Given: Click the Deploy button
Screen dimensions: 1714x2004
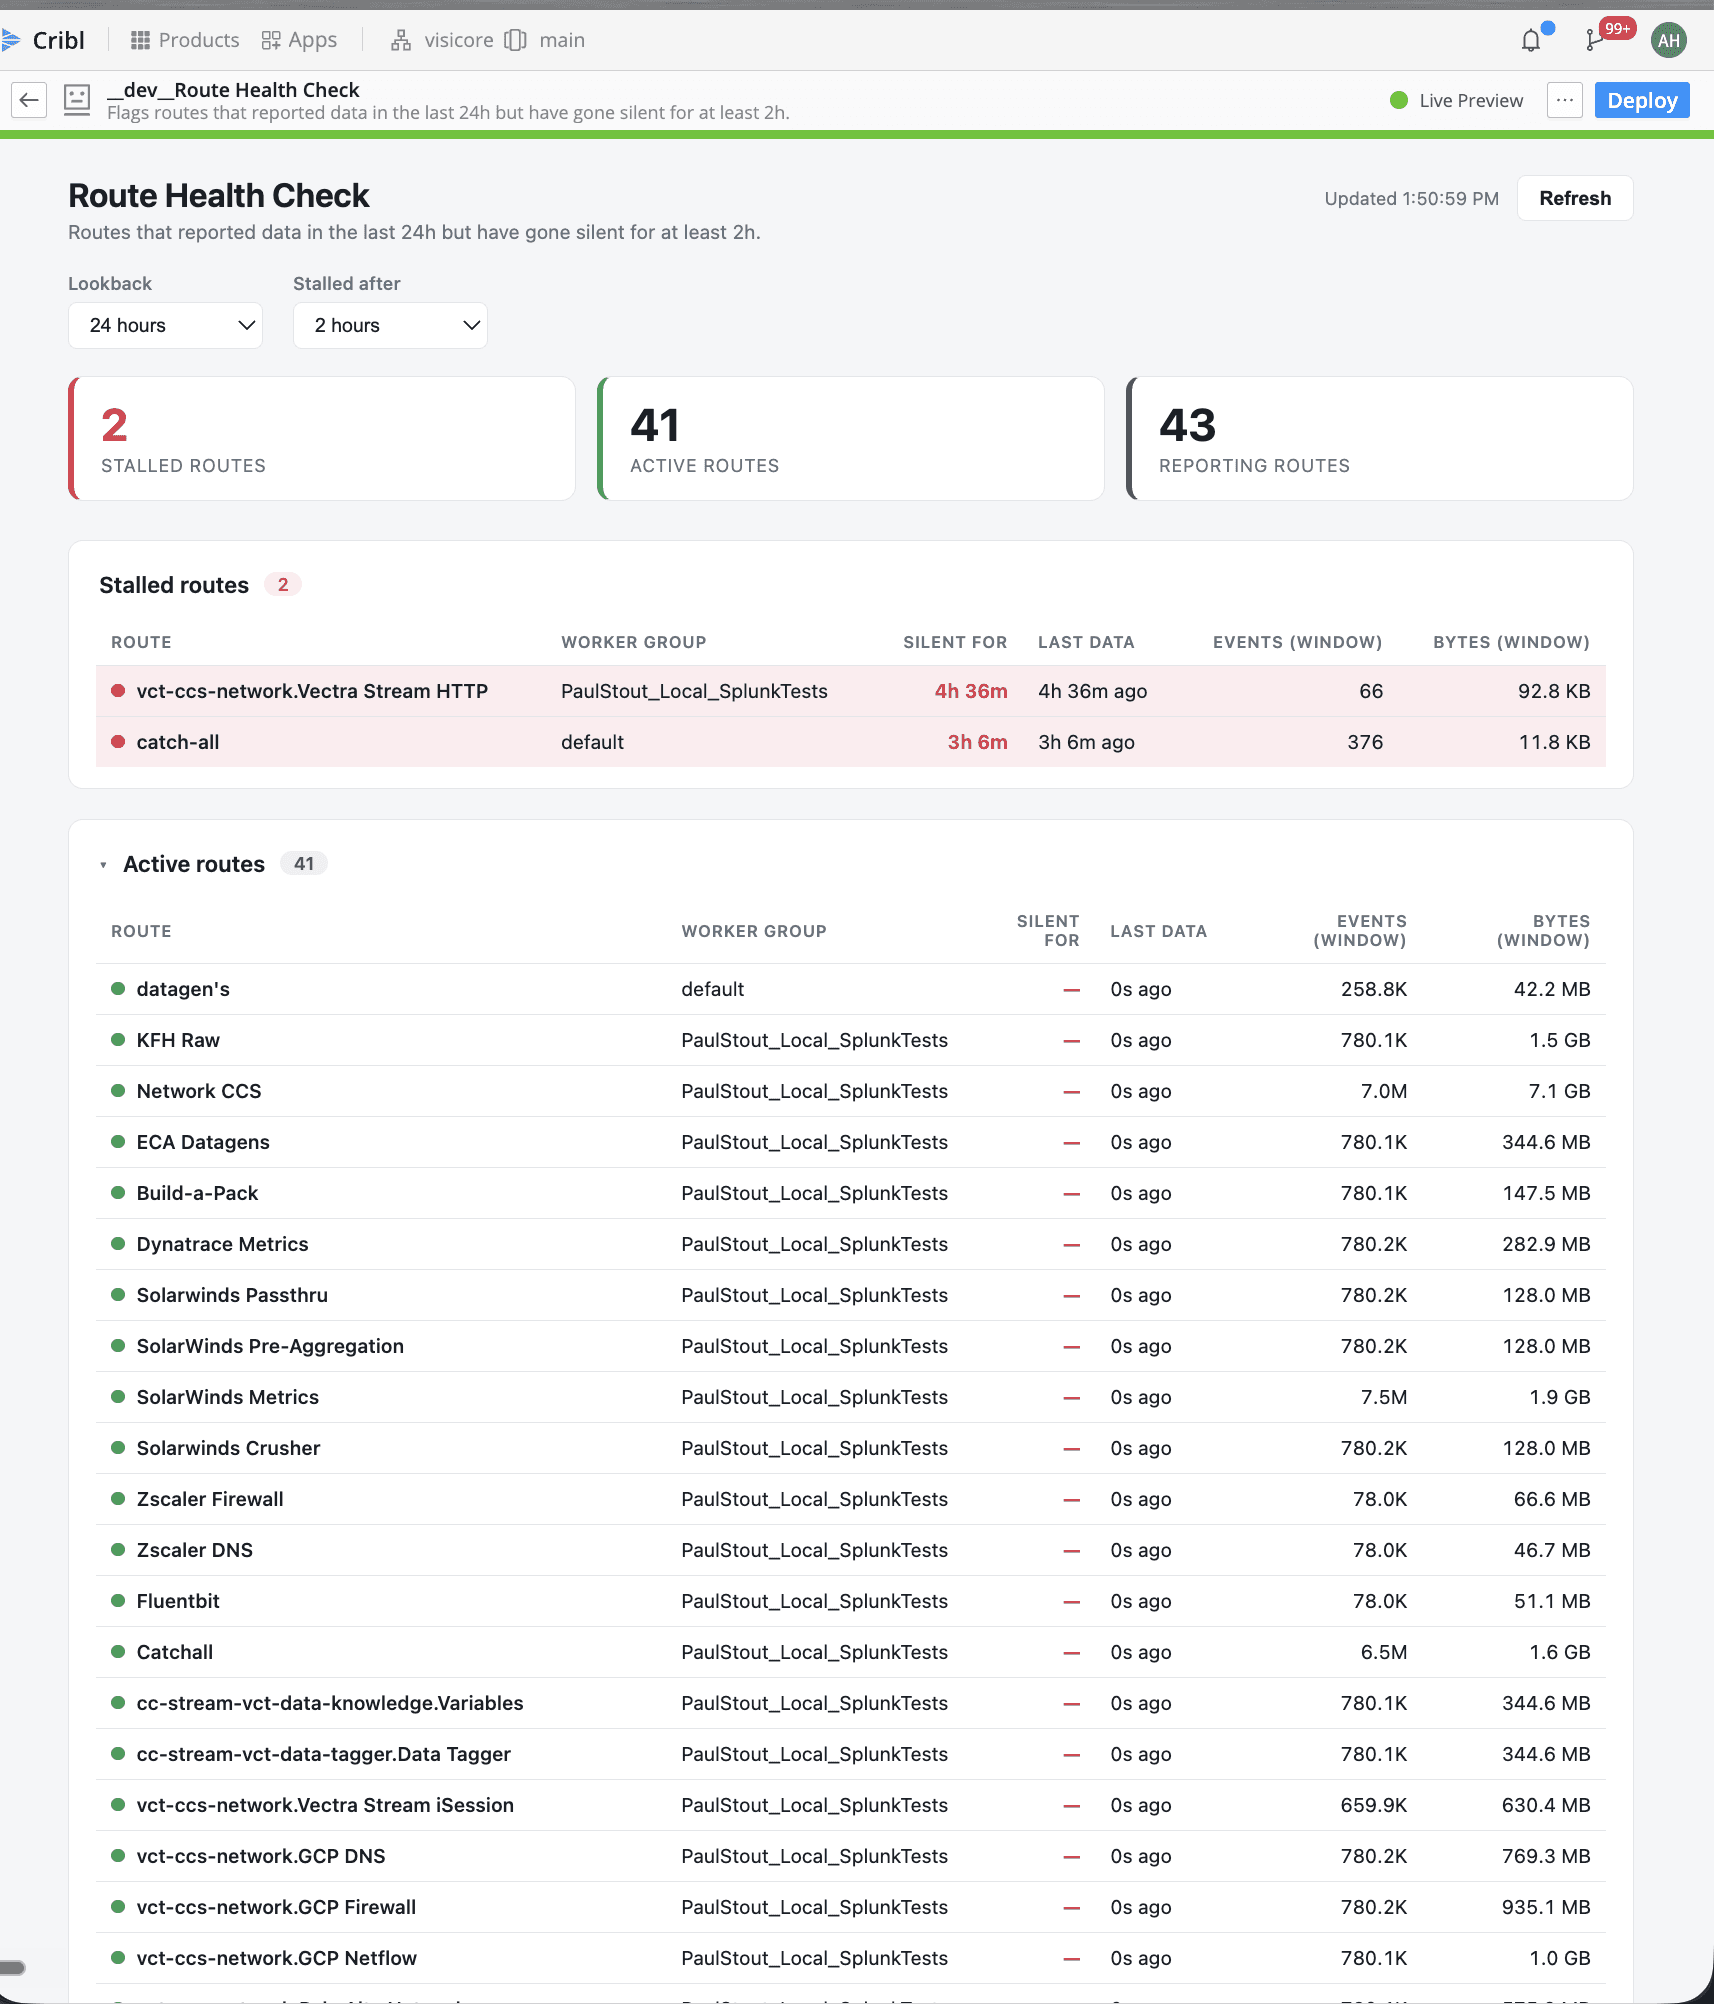Looking at the screenshot, I should coord(1641,100).
